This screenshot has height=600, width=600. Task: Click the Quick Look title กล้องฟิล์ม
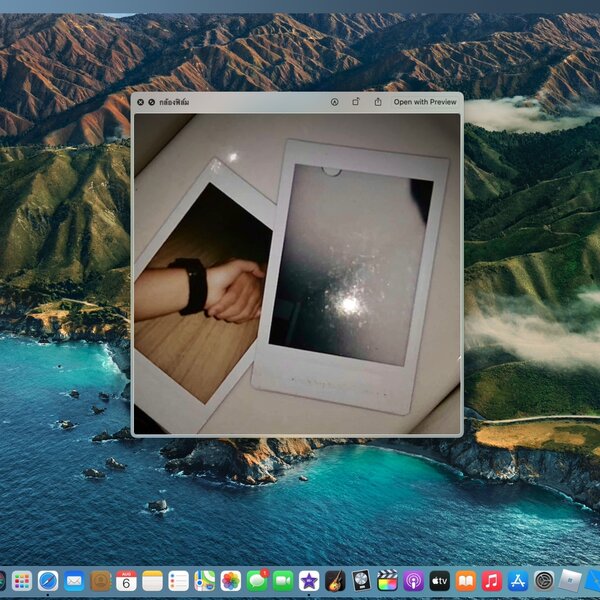click(x=174, y=102)
